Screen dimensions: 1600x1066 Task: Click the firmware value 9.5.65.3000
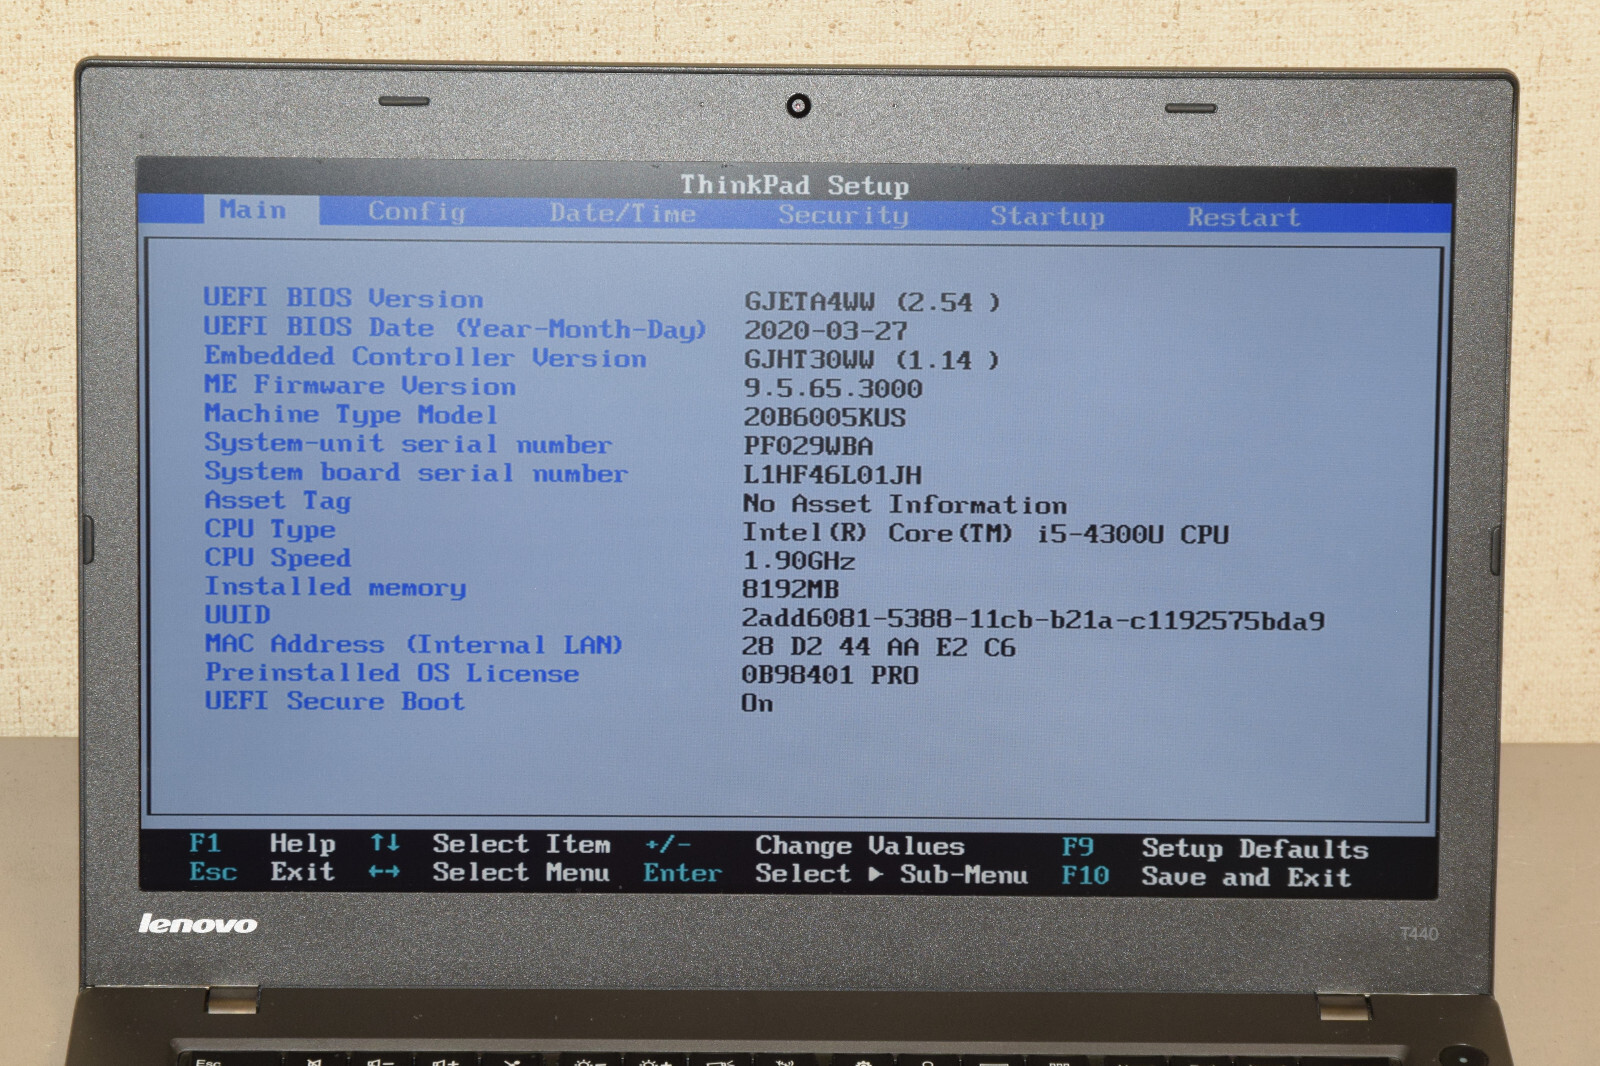(x=832, y=388)
